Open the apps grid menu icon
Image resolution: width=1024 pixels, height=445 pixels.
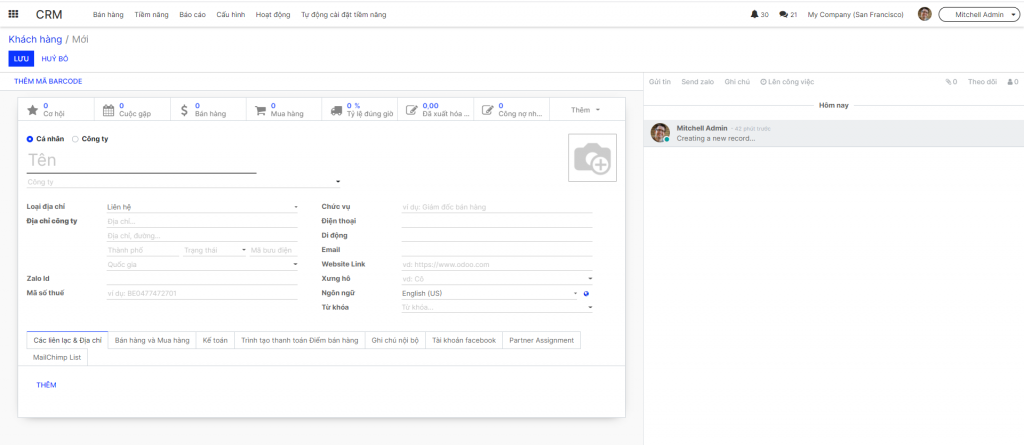tap(13, 14)
